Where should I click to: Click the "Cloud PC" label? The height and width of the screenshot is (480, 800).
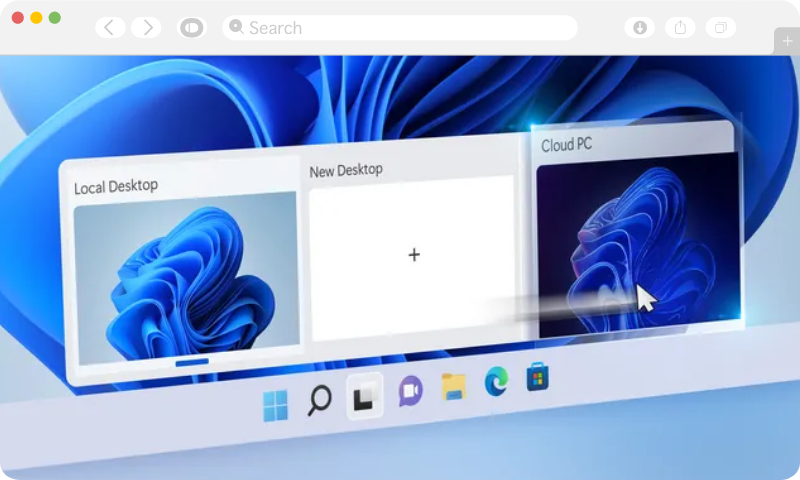click(566, 145)
